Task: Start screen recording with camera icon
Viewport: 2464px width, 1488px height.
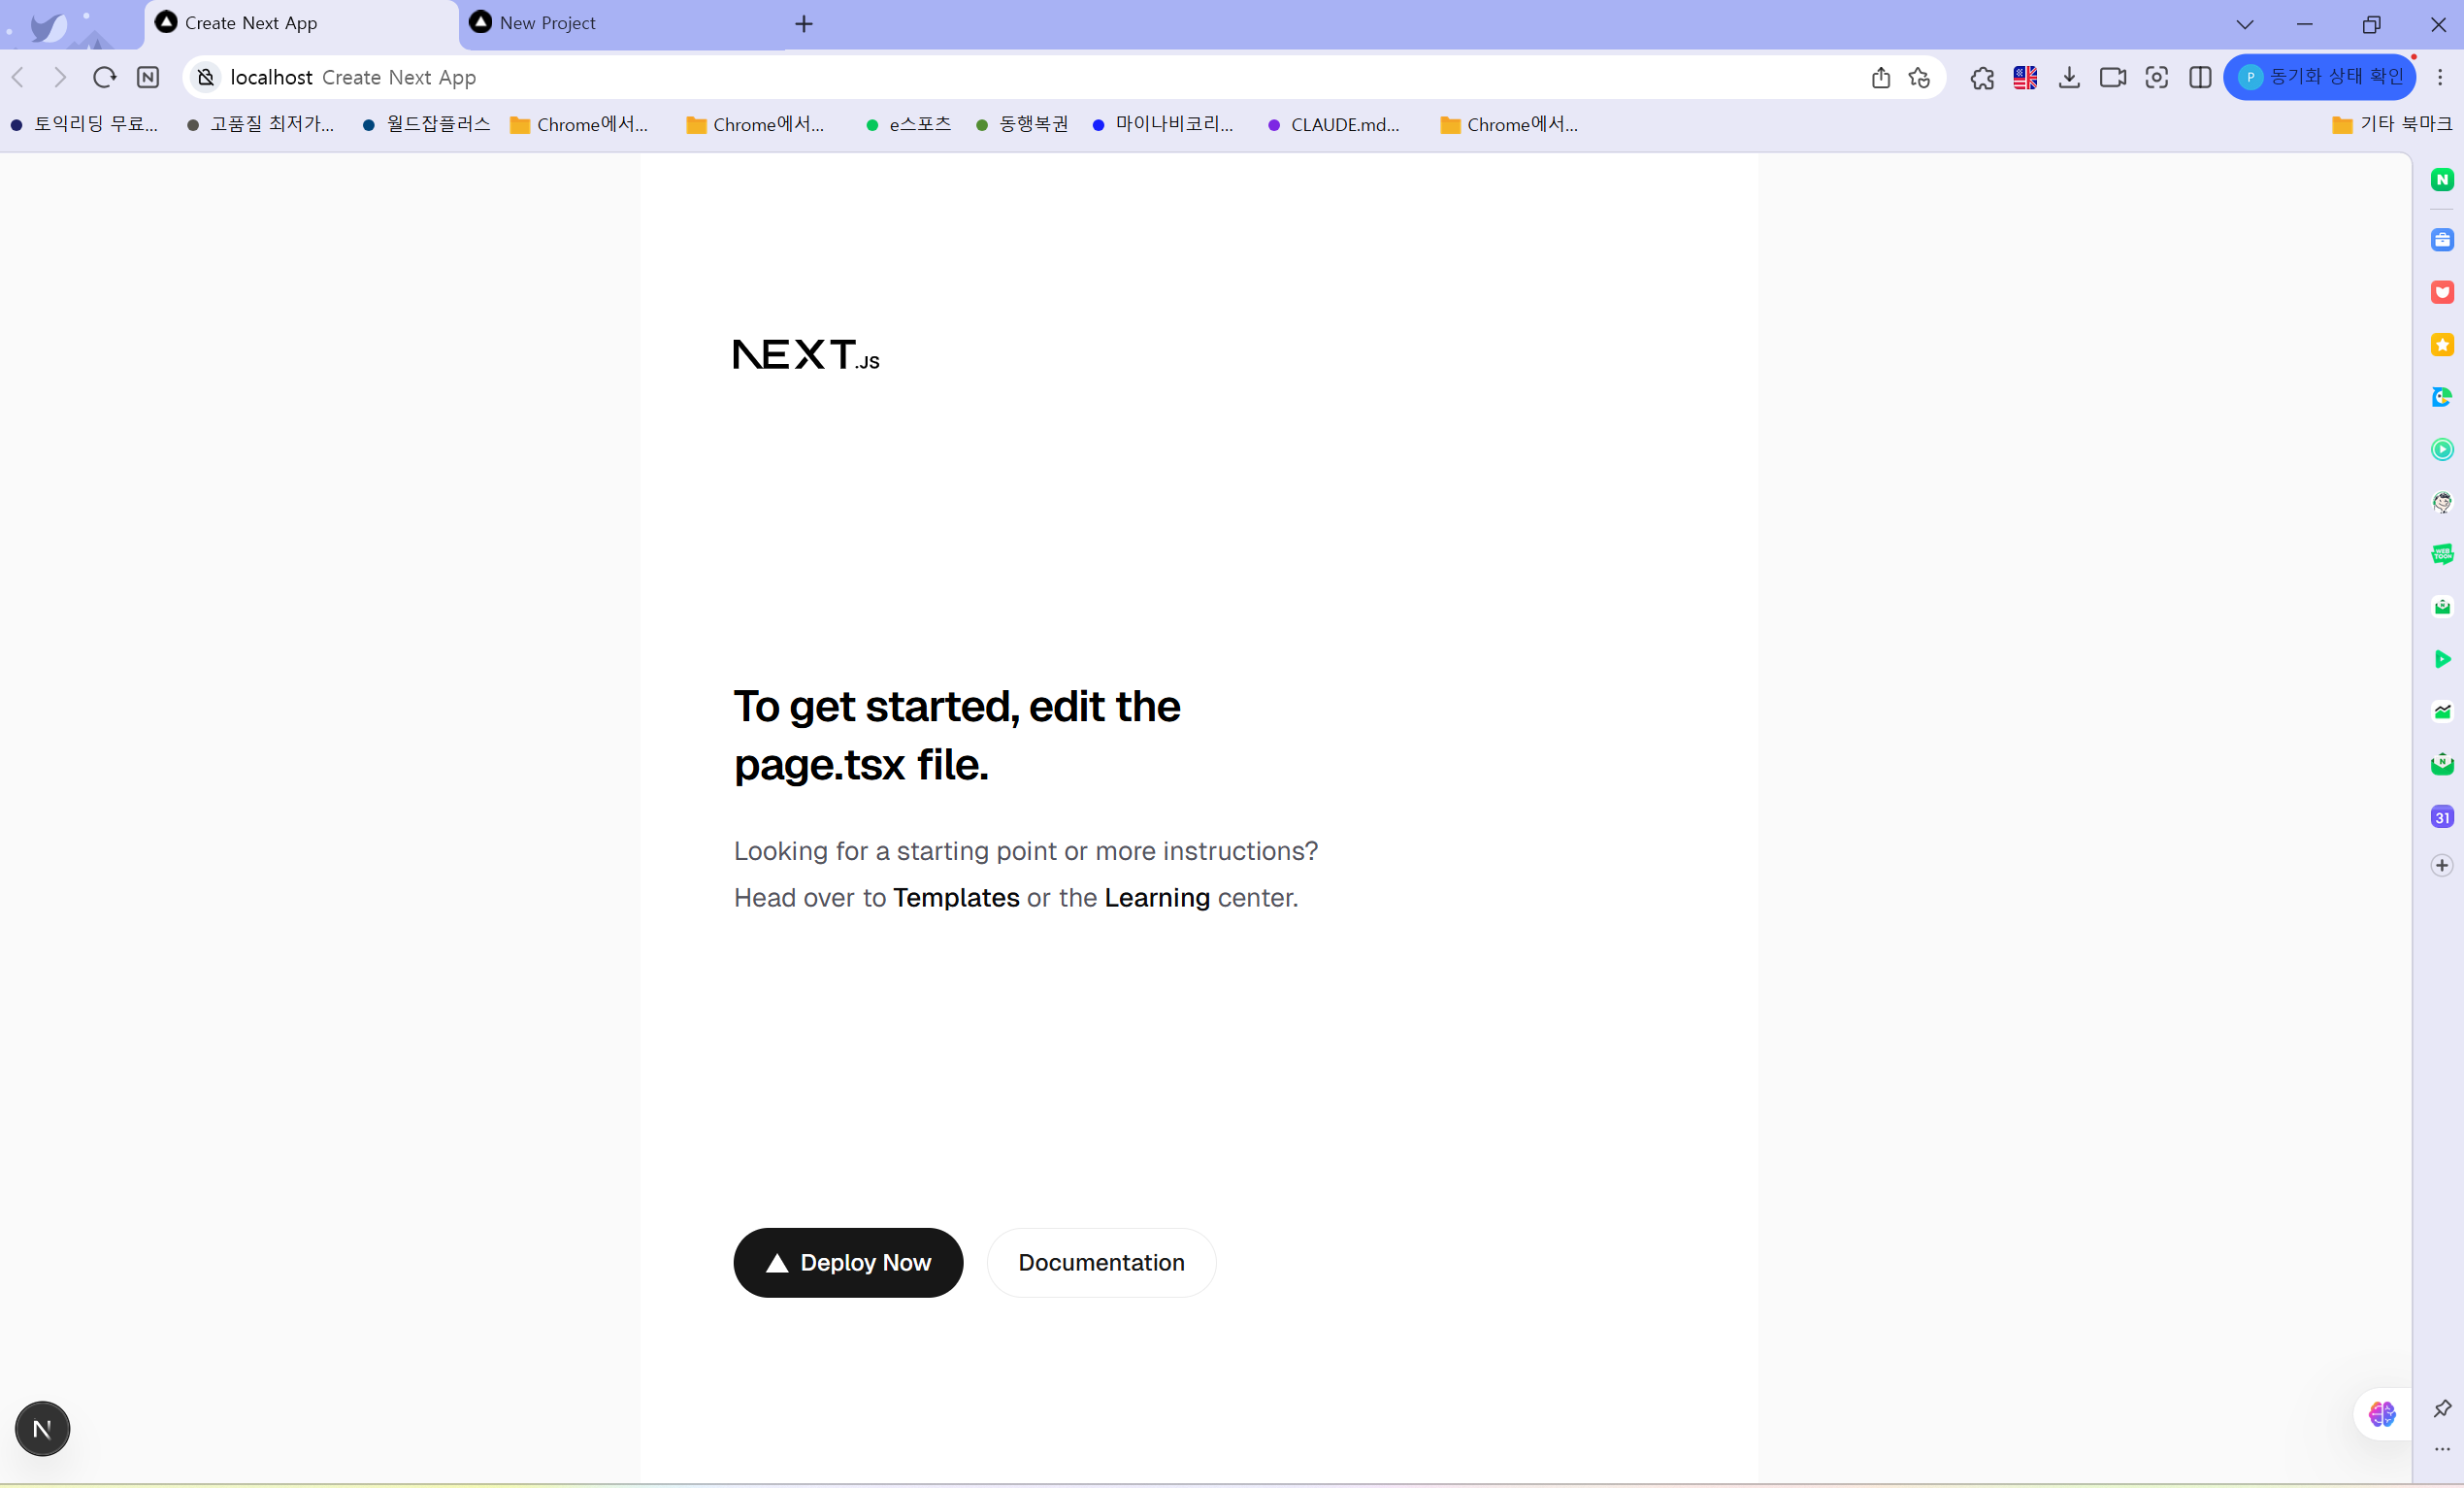Action: (2113, 77)
